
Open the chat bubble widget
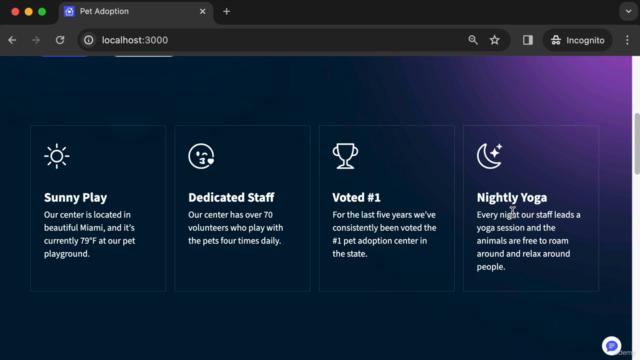[611, 346]
